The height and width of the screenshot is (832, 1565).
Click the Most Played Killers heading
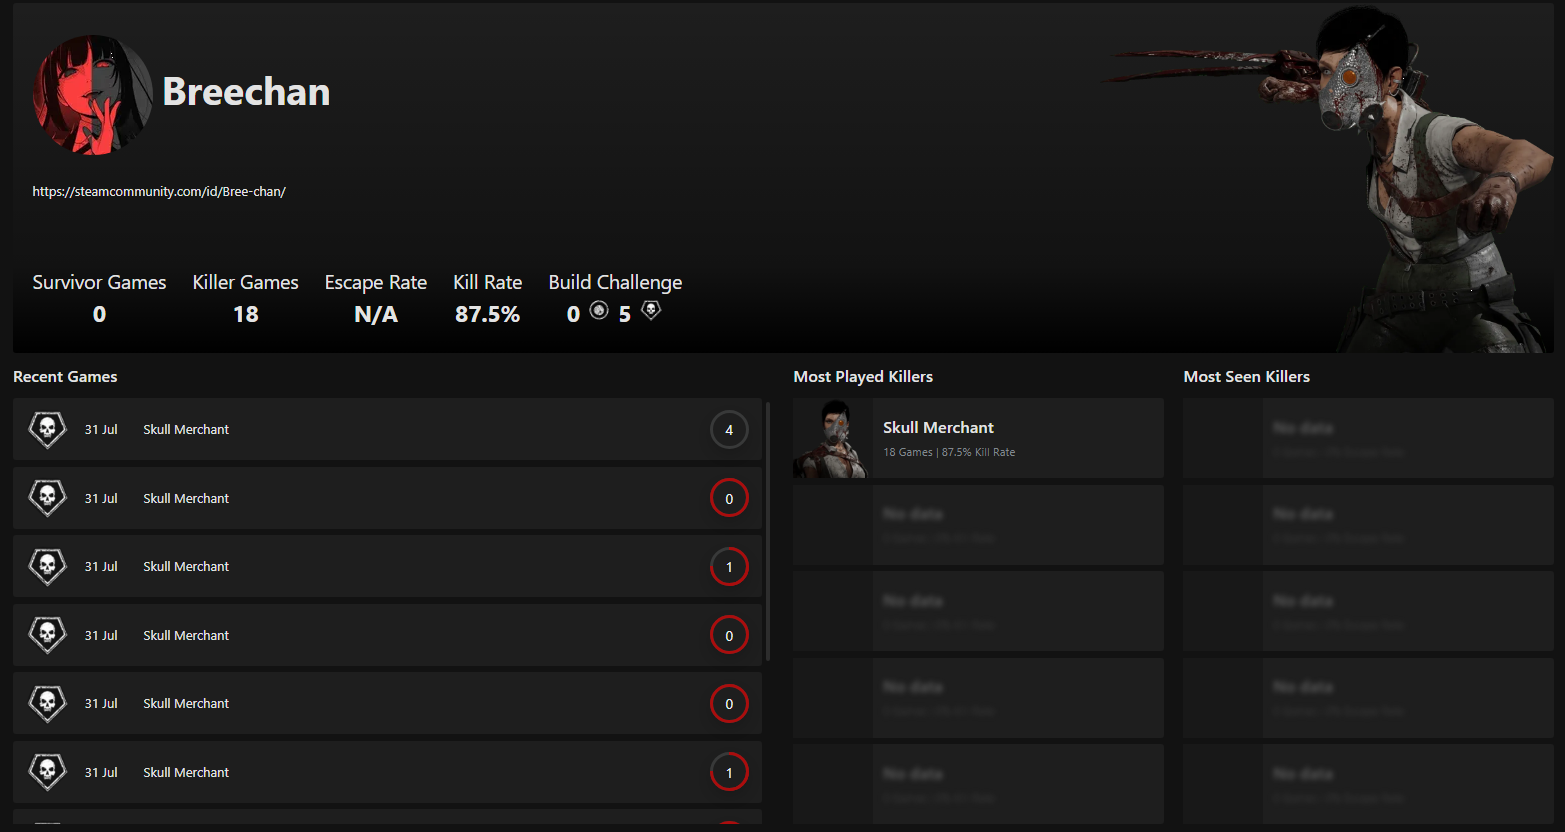[863, 377]
